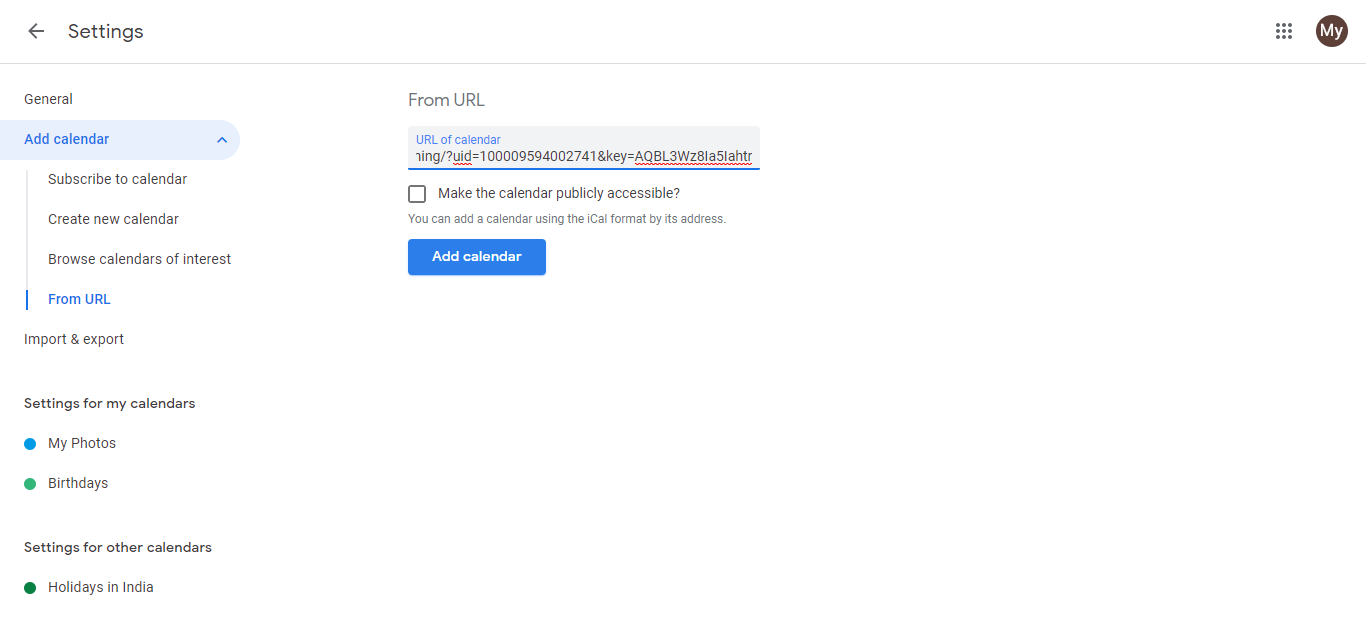
Task: Click Settings for other calendars heading
Action: [x=118, y=547]
